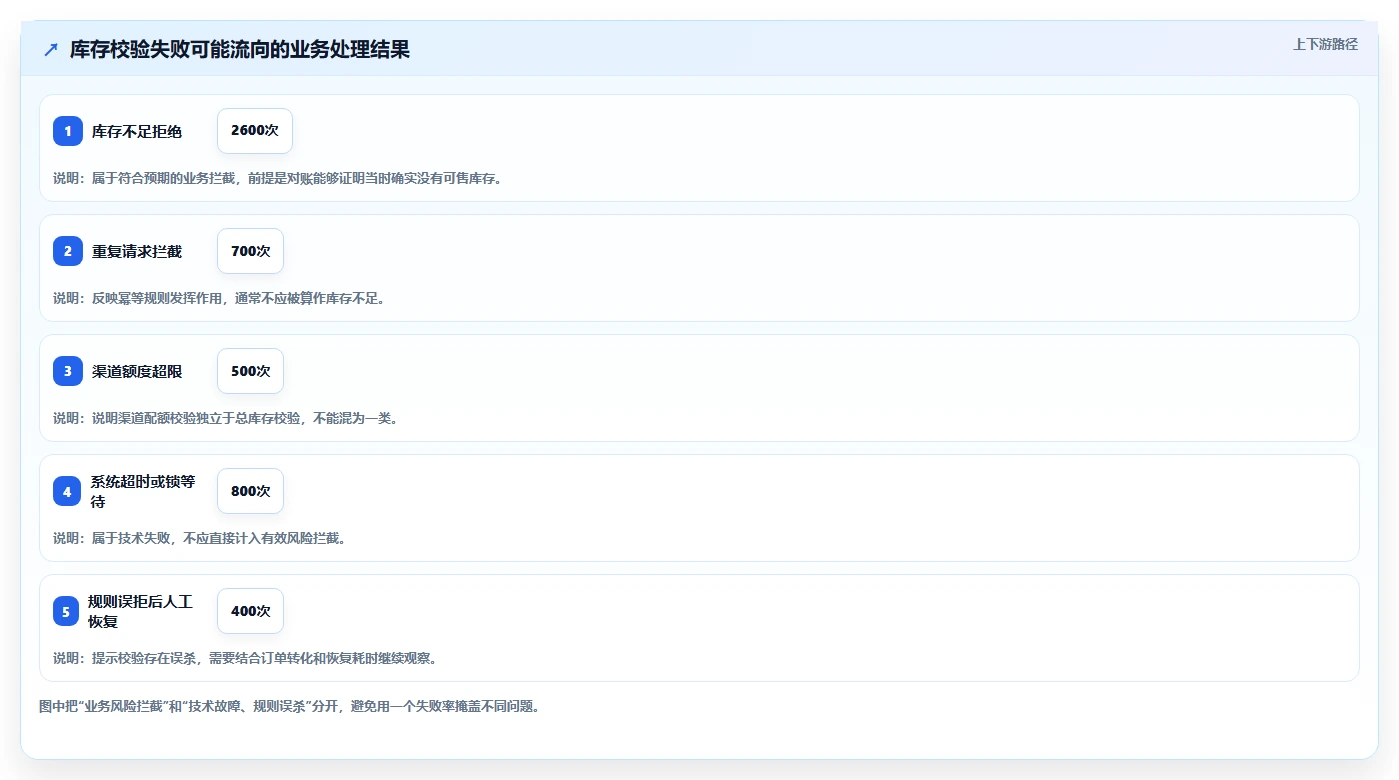Click the 库存不足拒绝 label
The image size is (1399, 780).
point(137,132)
